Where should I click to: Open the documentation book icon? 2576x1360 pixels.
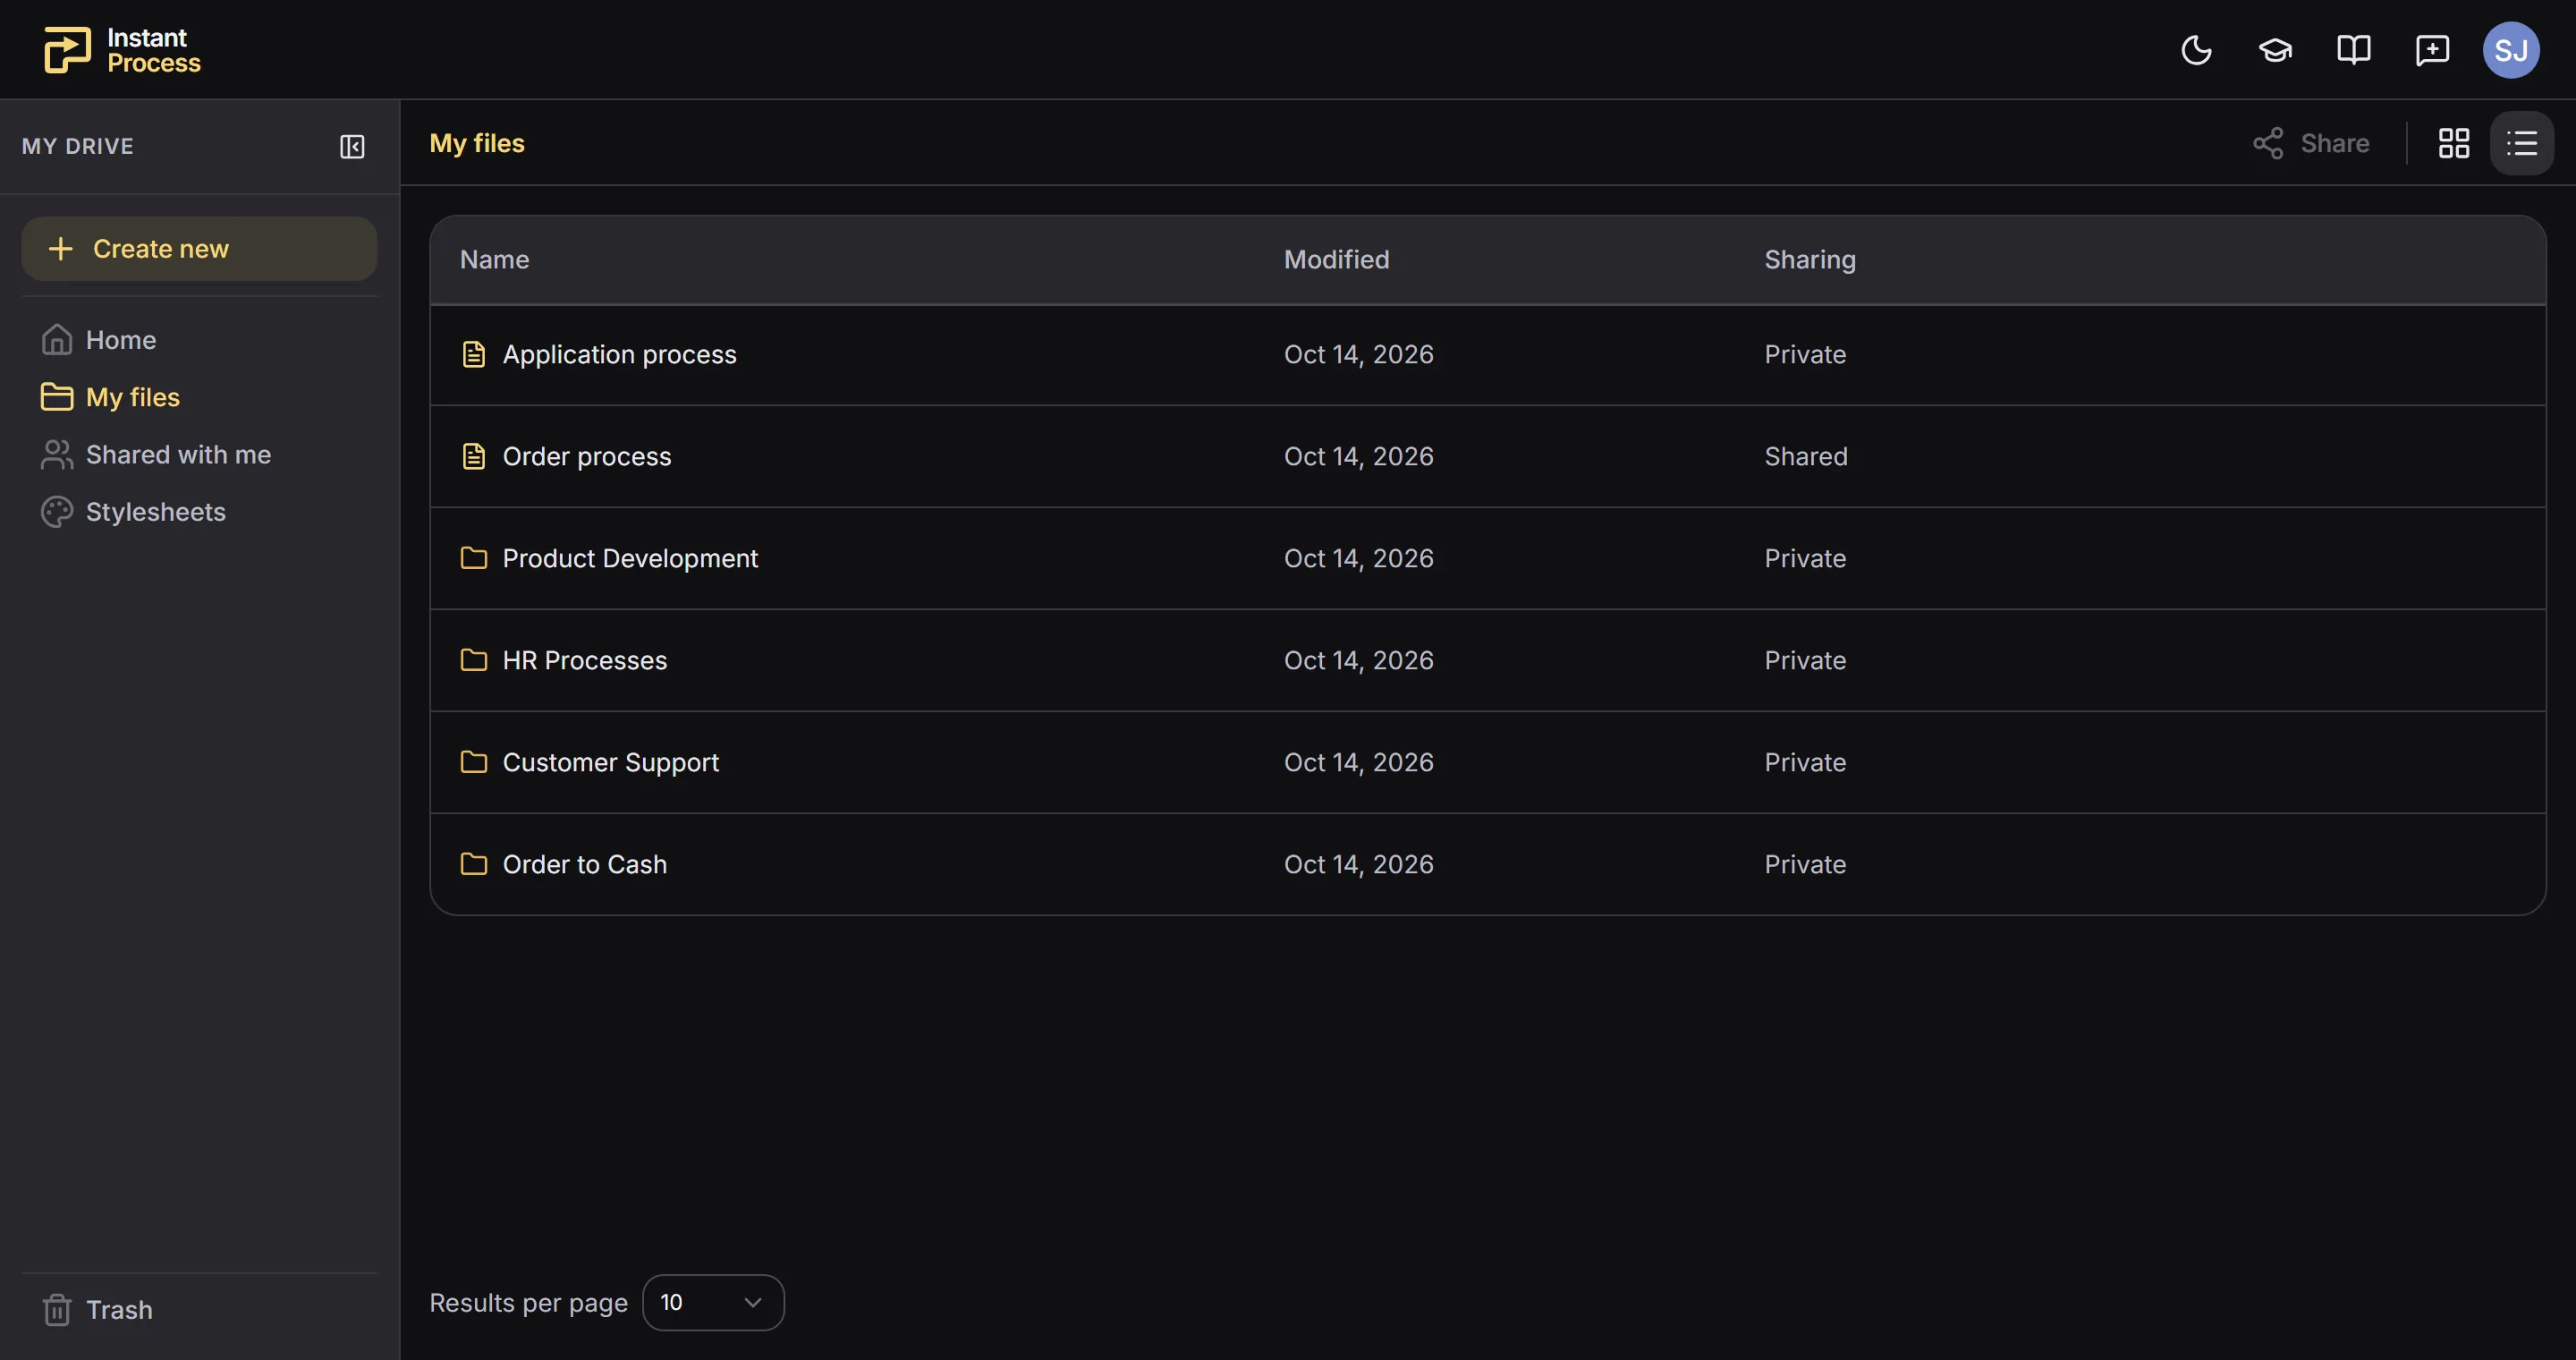(x=2354, y=50)
